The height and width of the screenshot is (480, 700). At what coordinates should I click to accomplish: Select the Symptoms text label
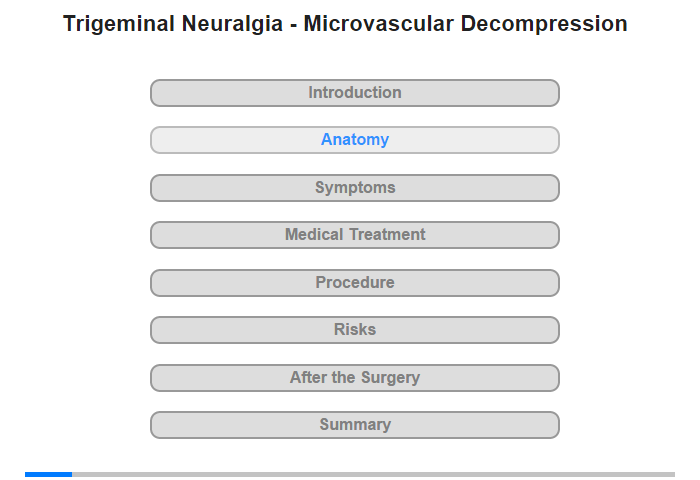[x=355, y=188]
